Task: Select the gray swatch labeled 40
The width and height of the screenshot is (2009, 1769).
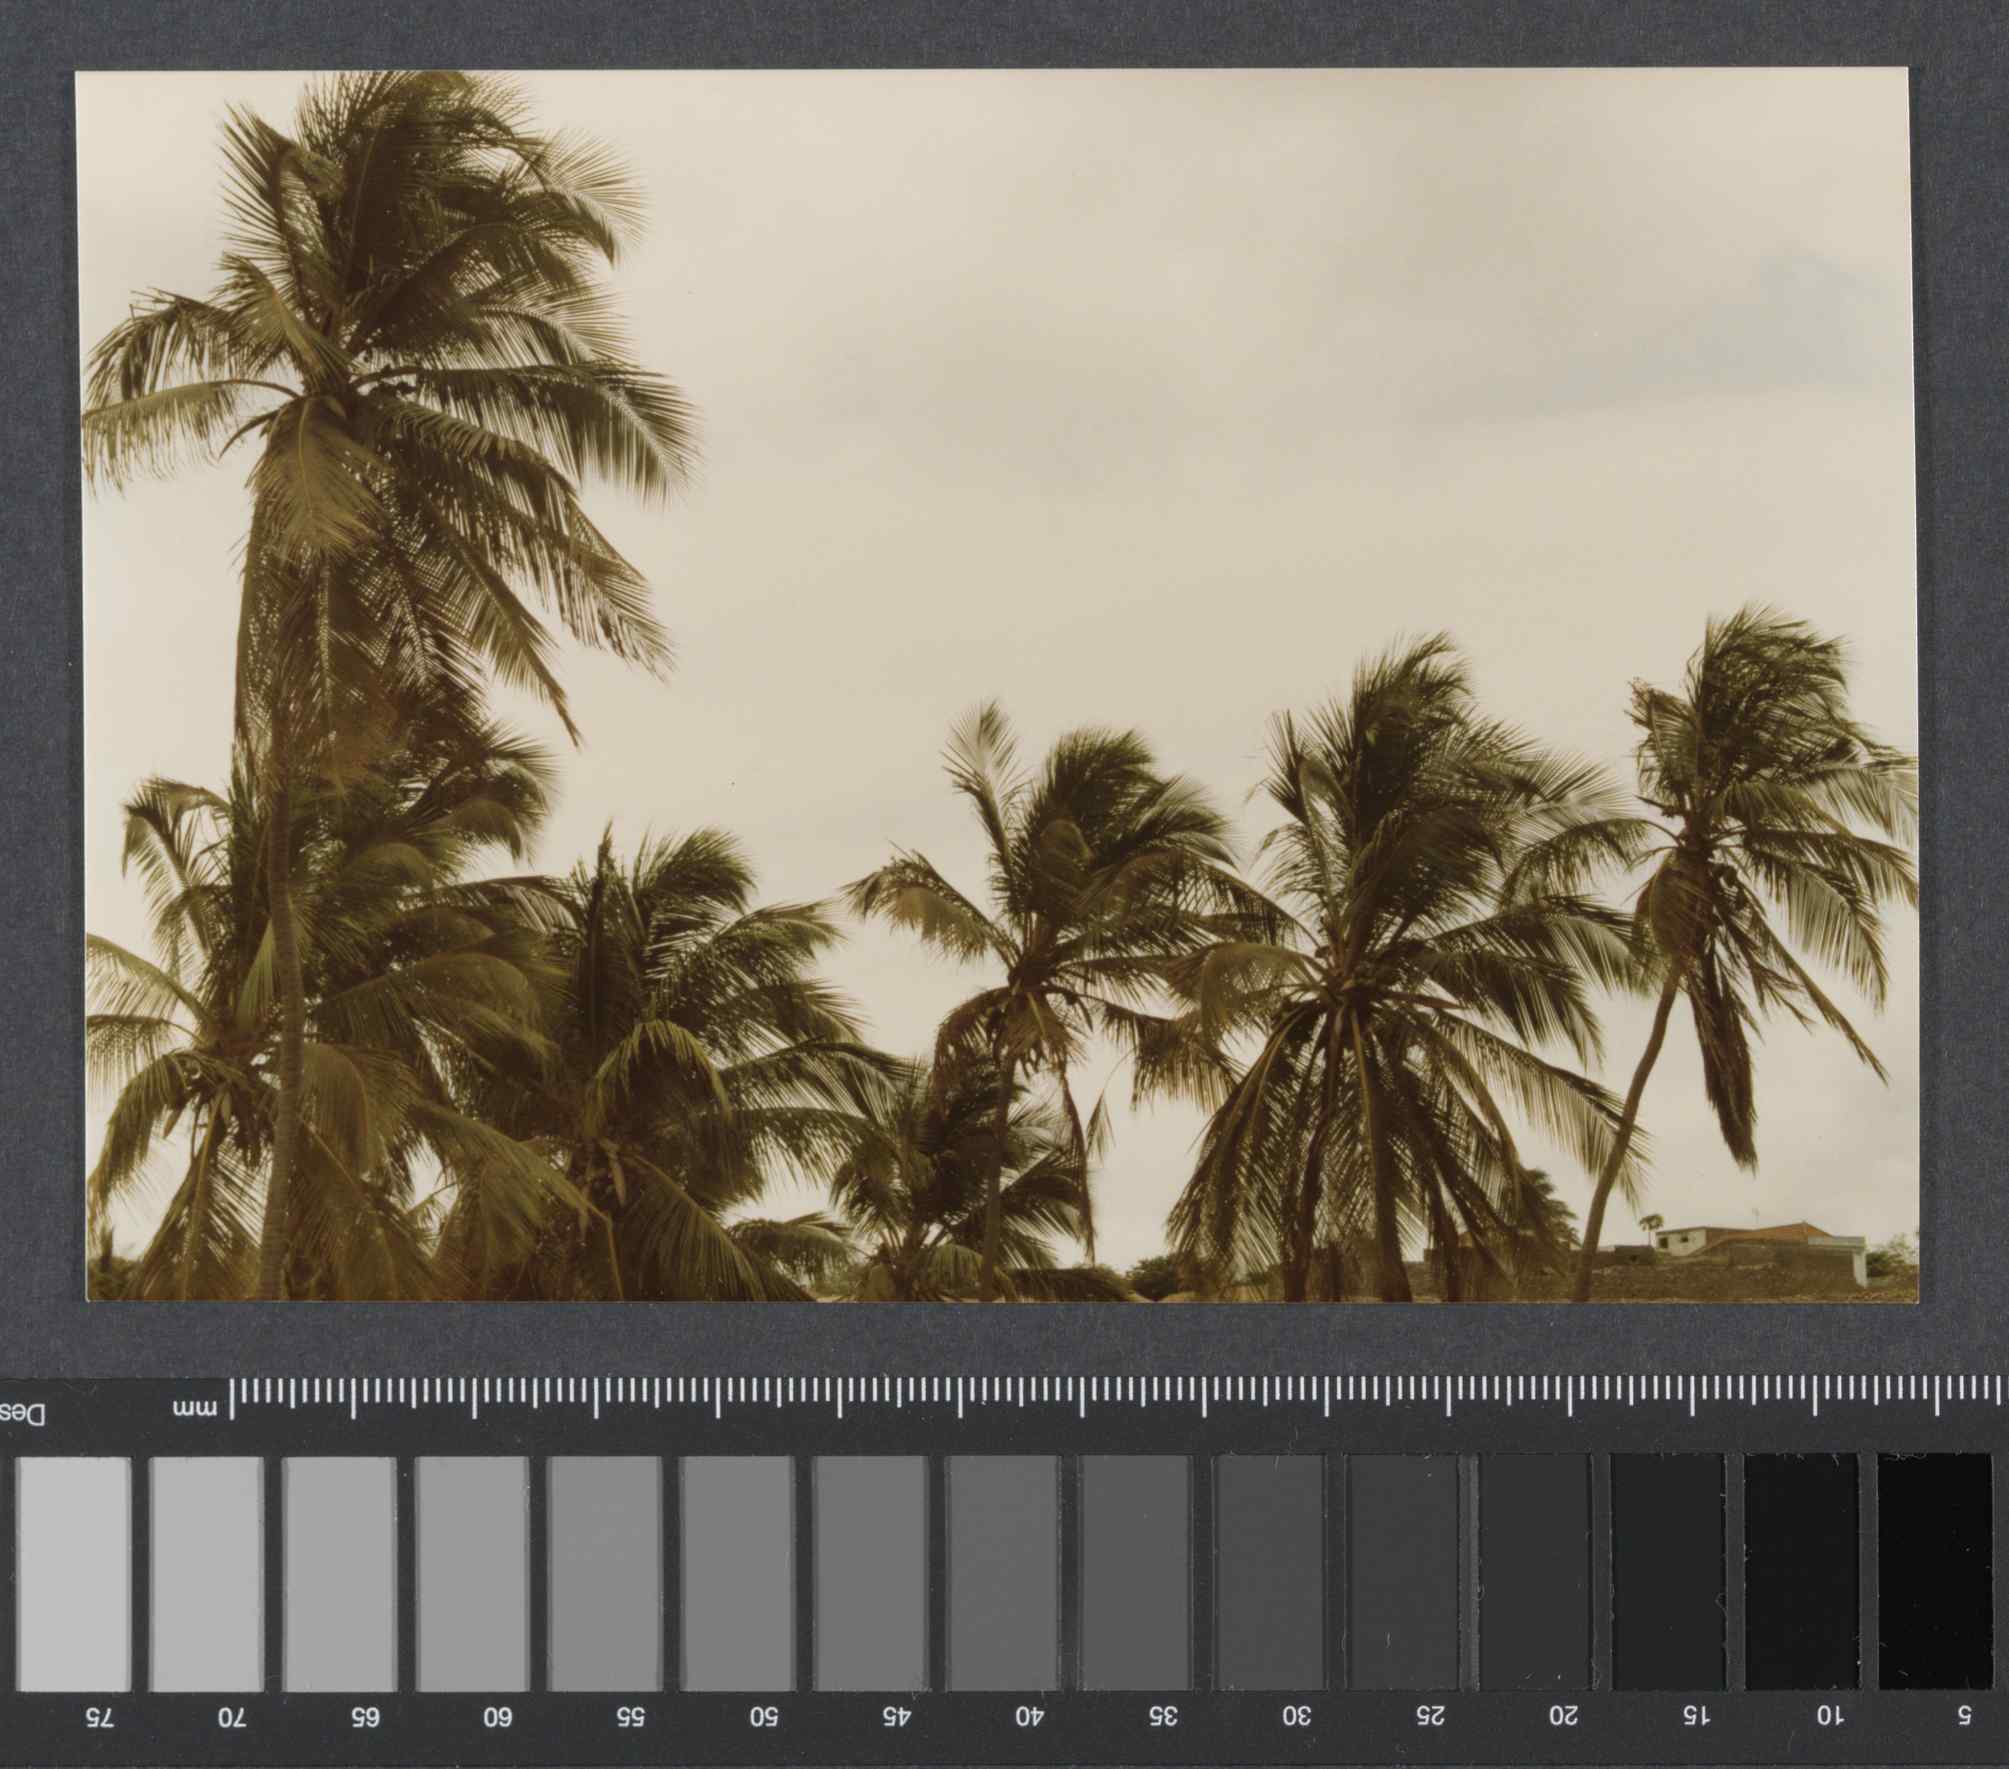Action: point(1003,1574)
